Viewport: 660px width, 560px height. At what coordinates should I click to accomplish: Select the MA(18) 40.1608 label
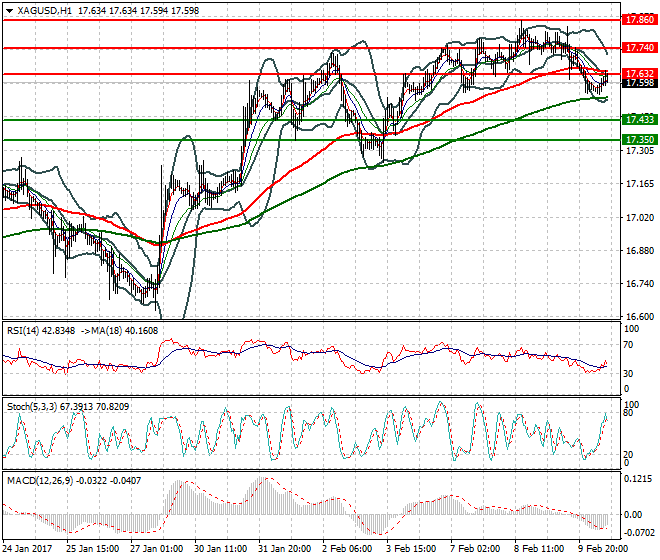point(125,331)
